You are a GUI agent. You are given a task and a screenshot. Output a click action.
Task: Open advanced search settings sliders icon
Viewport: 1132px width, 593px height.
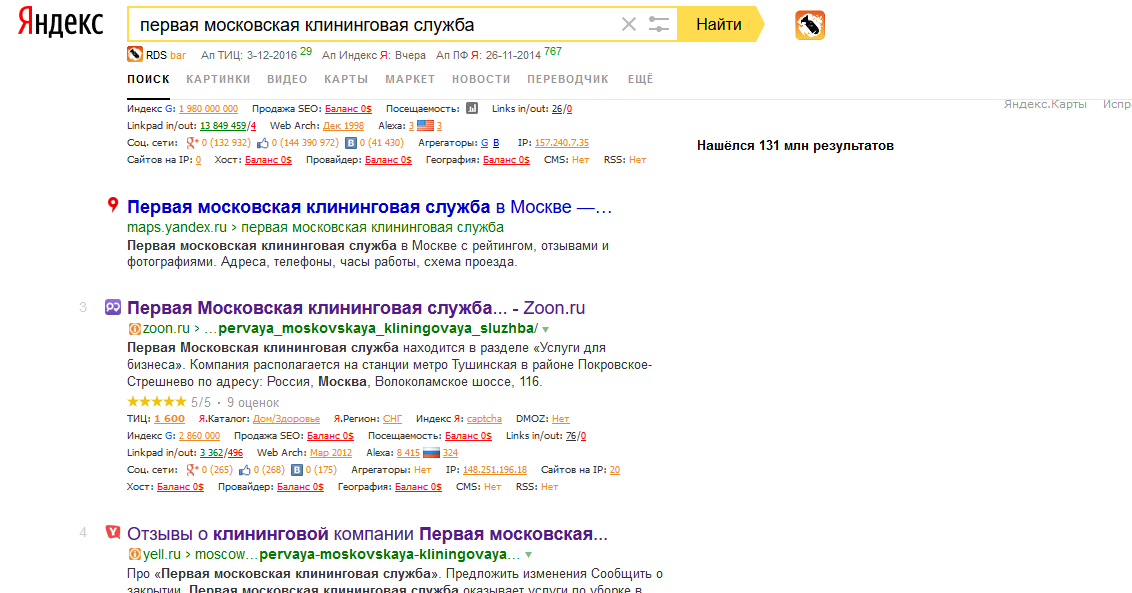pyautogui.click(x=658, y=25)
